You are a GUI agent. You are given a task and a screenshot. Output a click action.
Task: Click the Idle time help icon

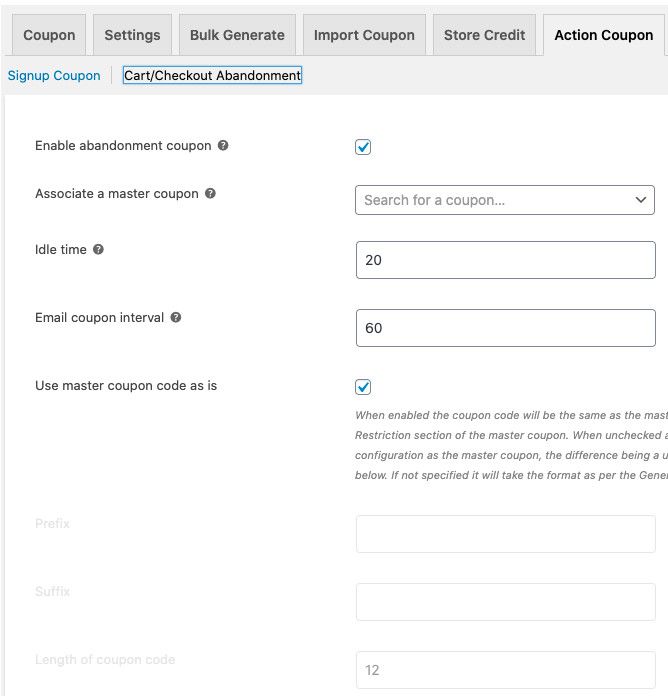tap(98, 249)
